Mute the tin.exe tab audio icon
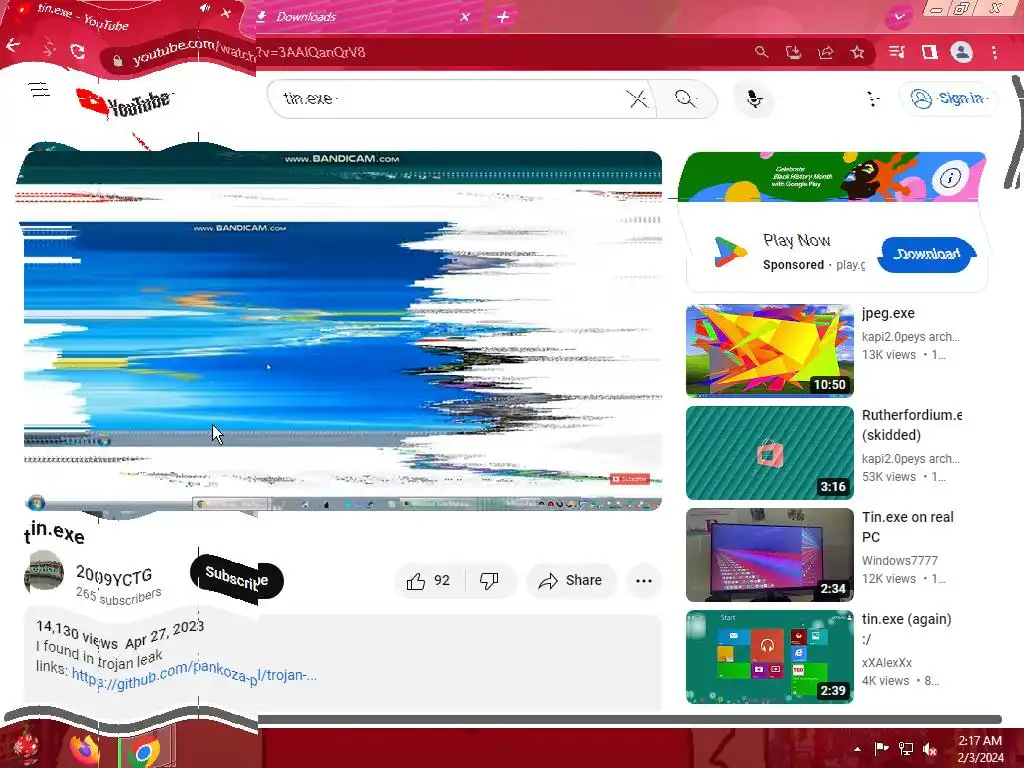The image size is (1024, 768). coord(205,8)
